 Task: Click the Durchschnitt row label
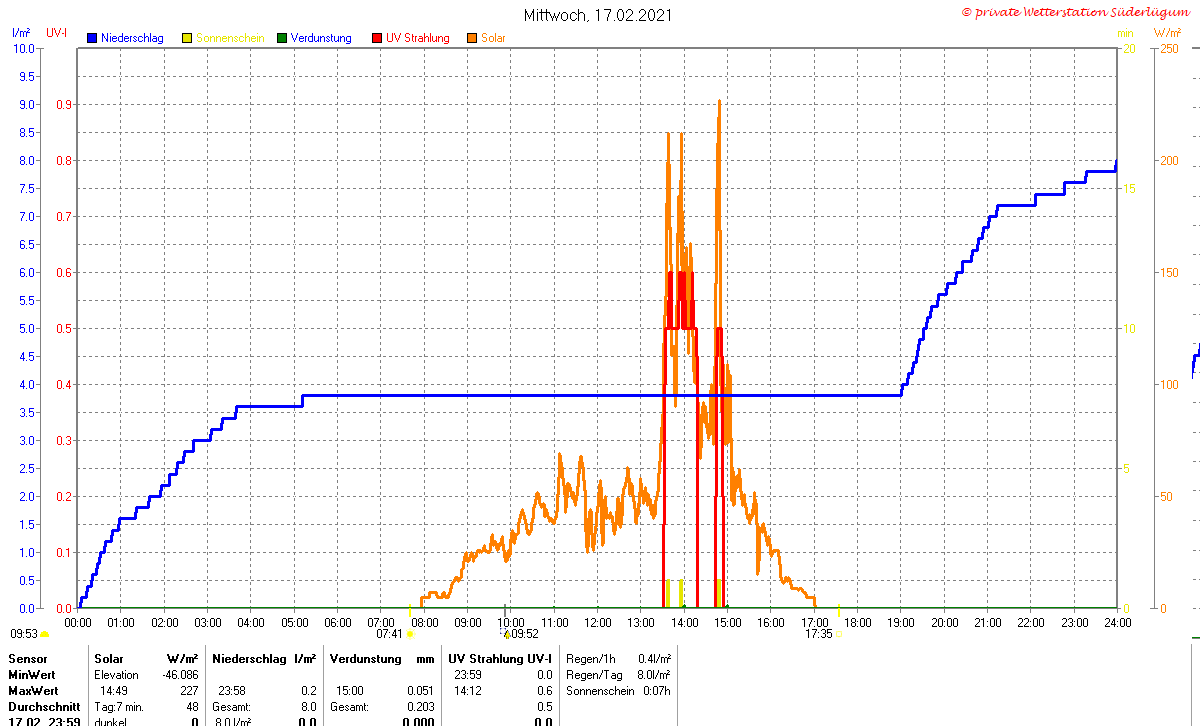pos(44,707)
